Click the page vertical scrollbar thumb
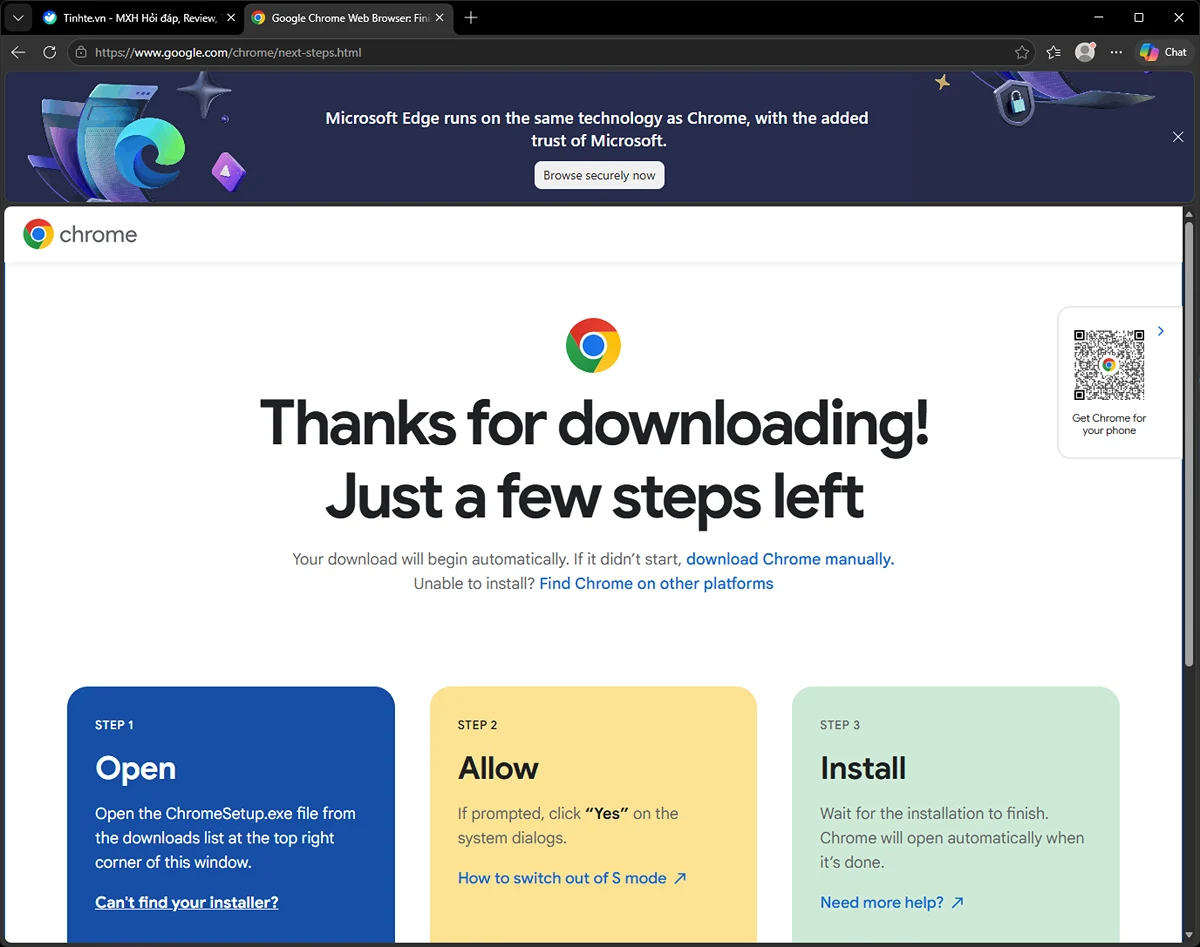Image resolution: width=1200 pixels, height=947 pixels. (x=1190, y=445)
